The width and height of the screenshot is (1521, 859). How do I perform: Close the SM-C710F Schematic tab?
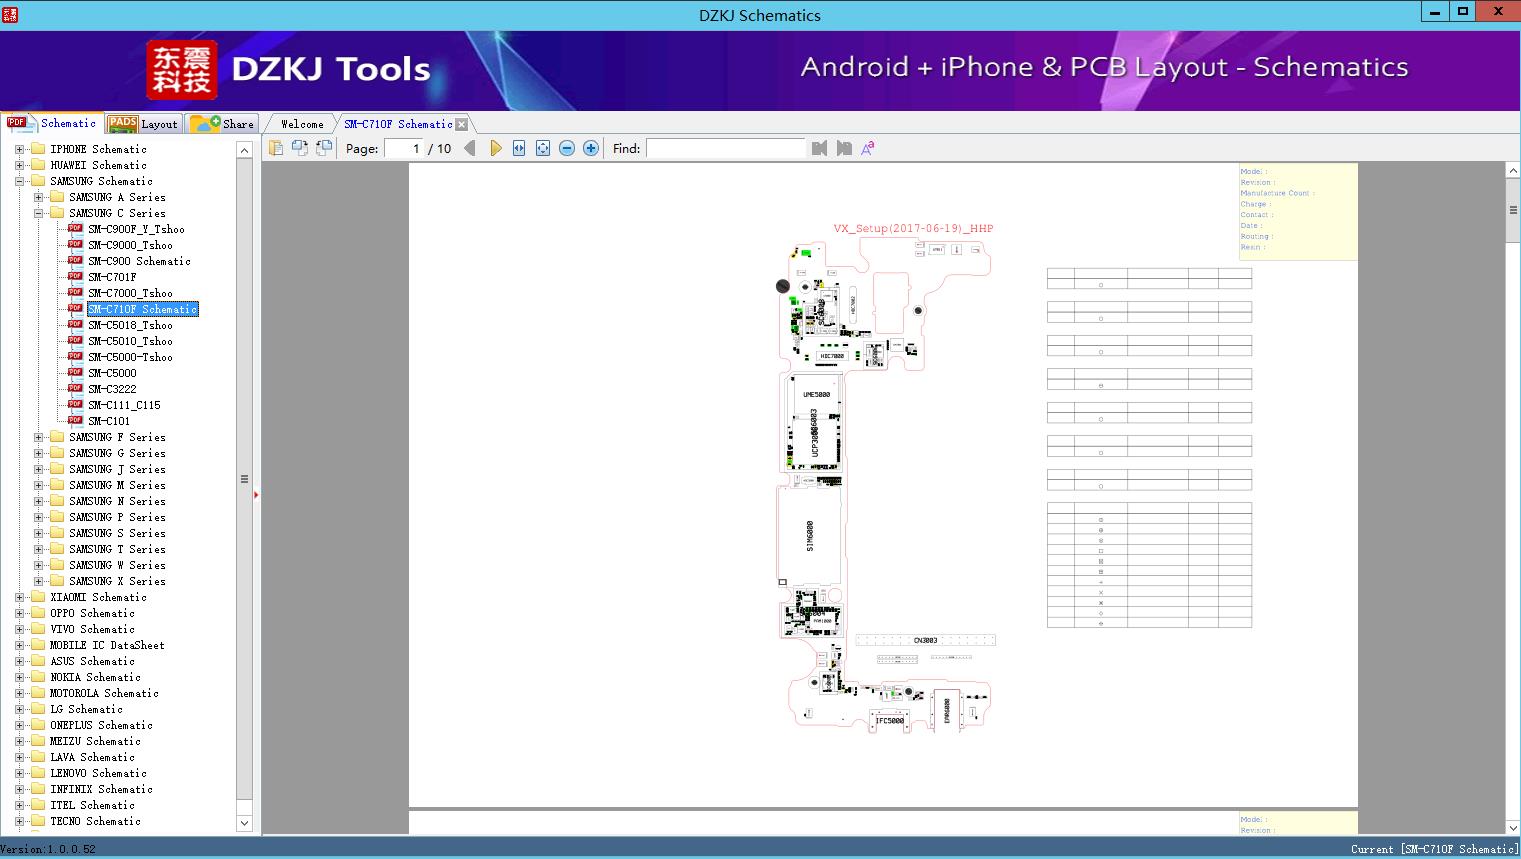coord(461,124)
